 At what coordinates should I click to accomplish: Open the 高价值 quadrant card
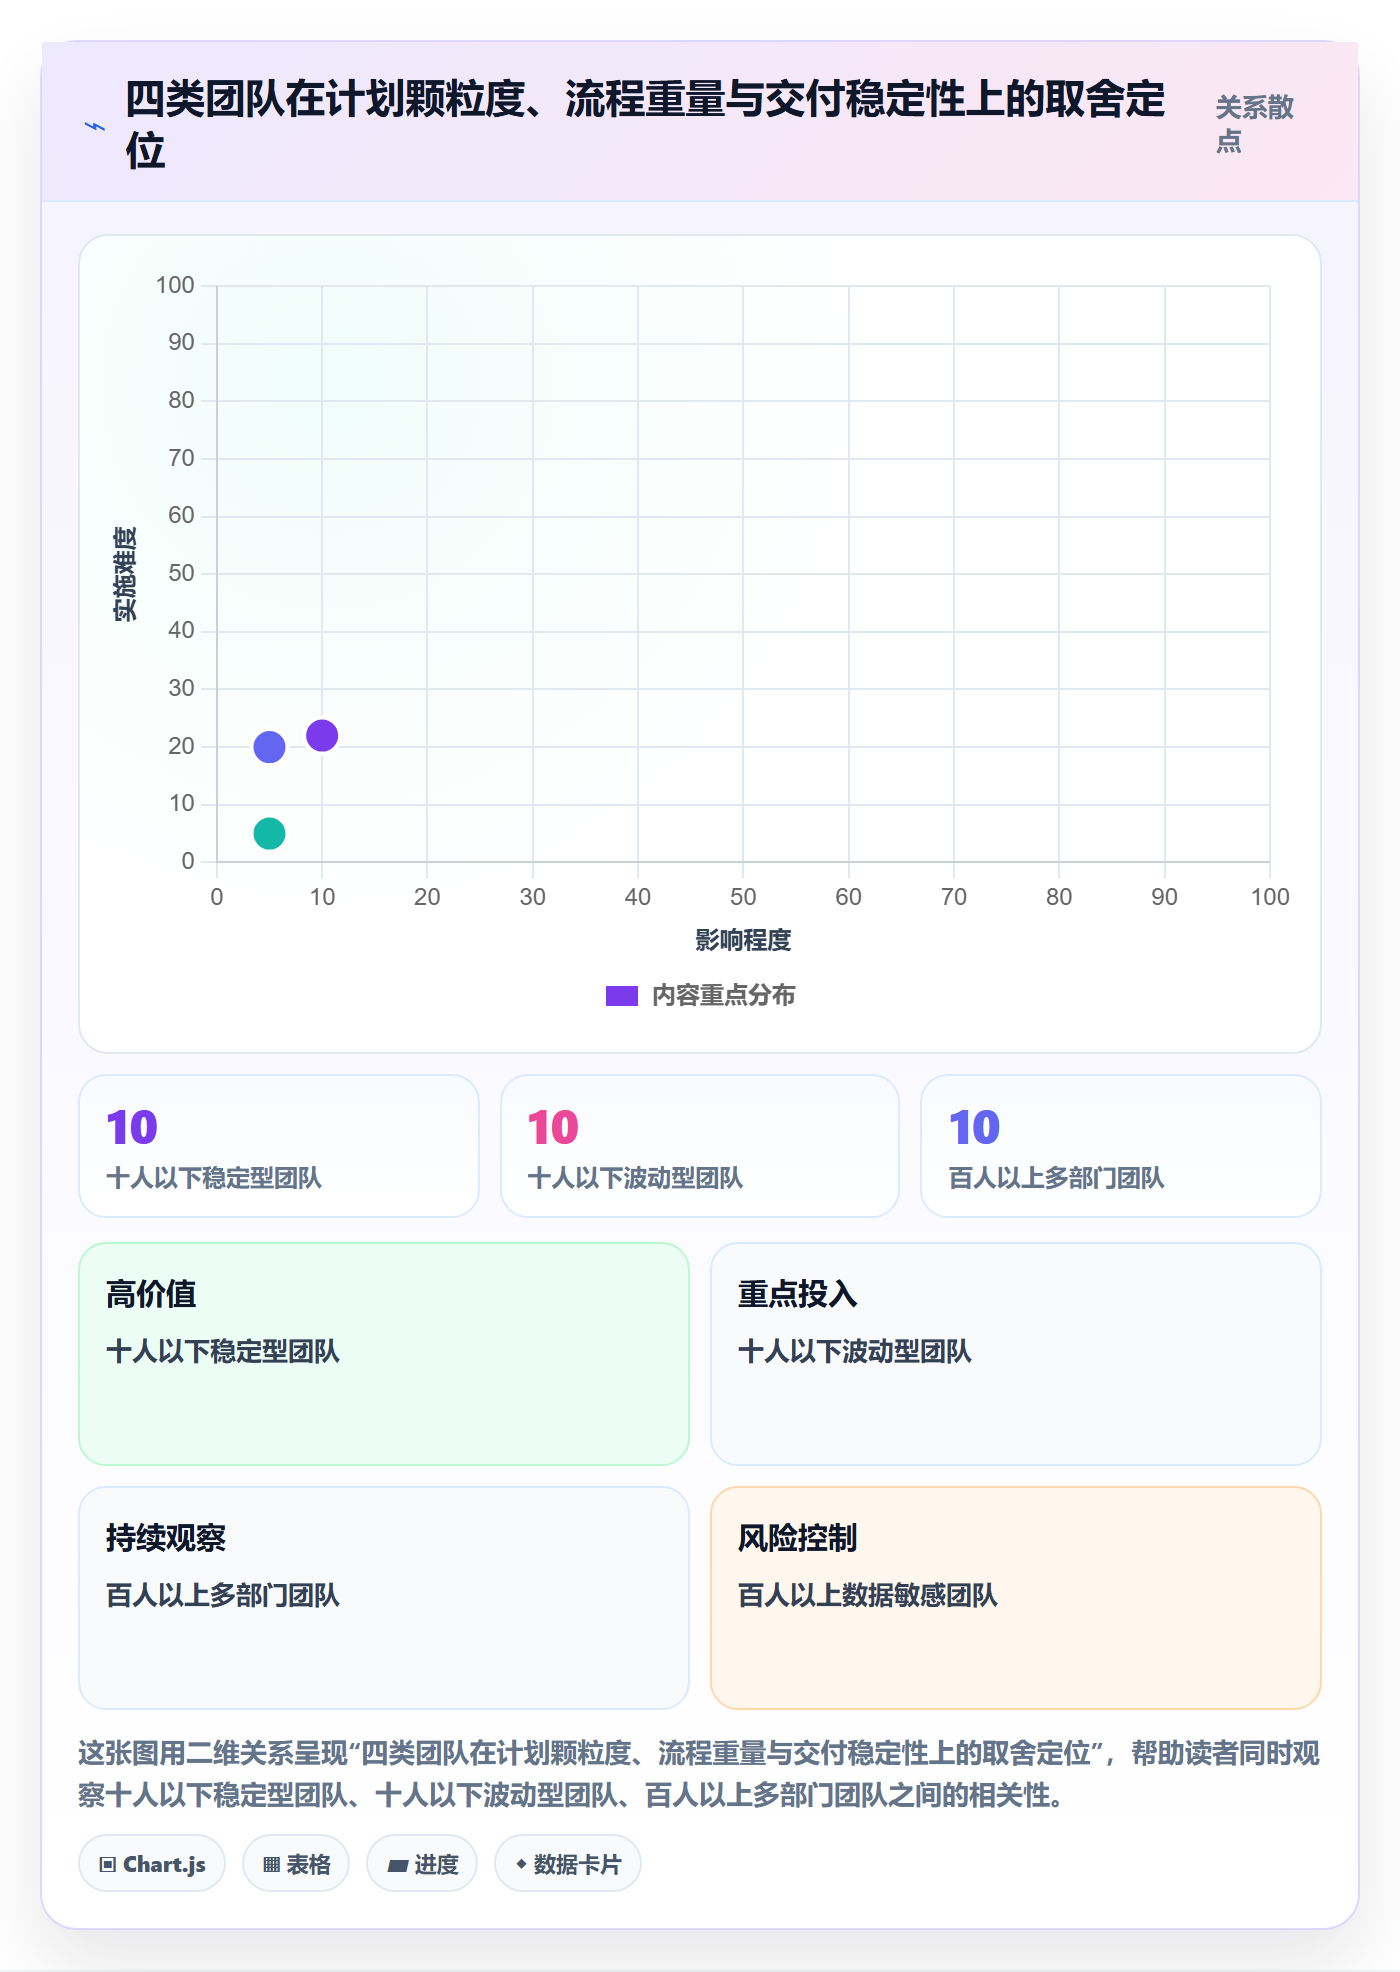click(384, 1354)
